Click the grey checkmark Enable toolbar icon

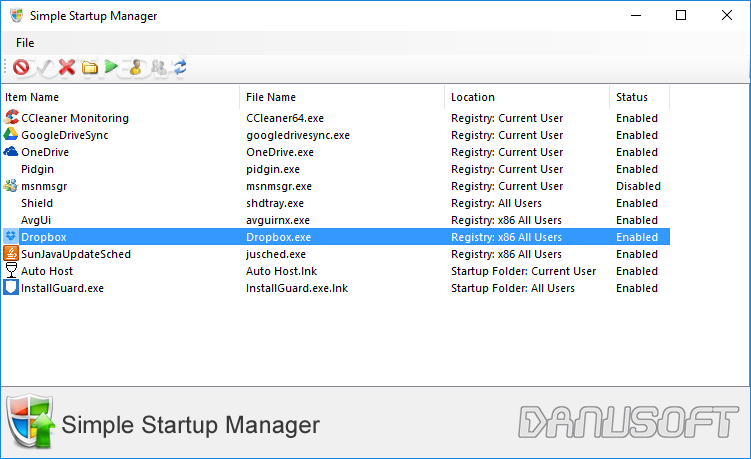45,67
